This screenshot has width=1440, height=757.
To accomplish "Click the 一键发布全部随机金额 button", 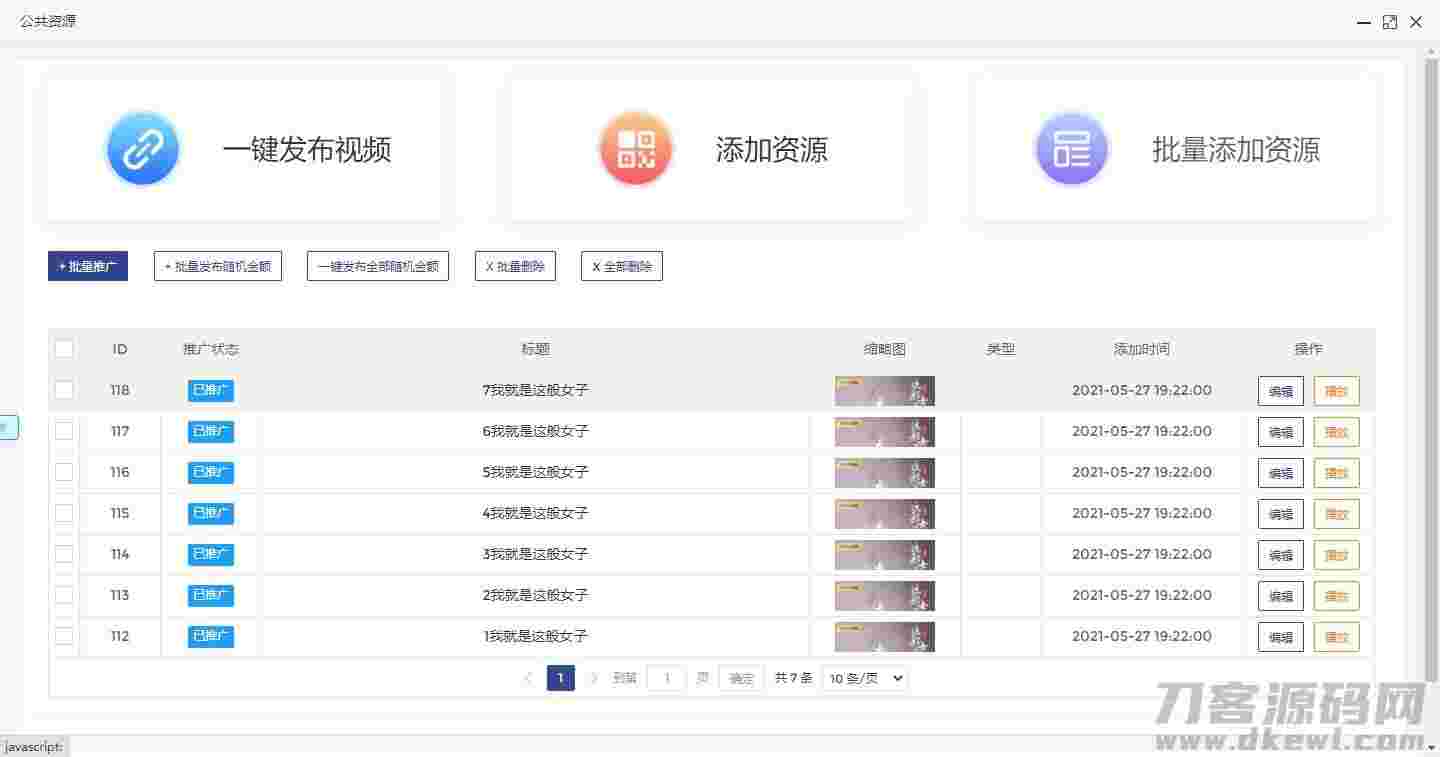I will (x=377, y=266).
